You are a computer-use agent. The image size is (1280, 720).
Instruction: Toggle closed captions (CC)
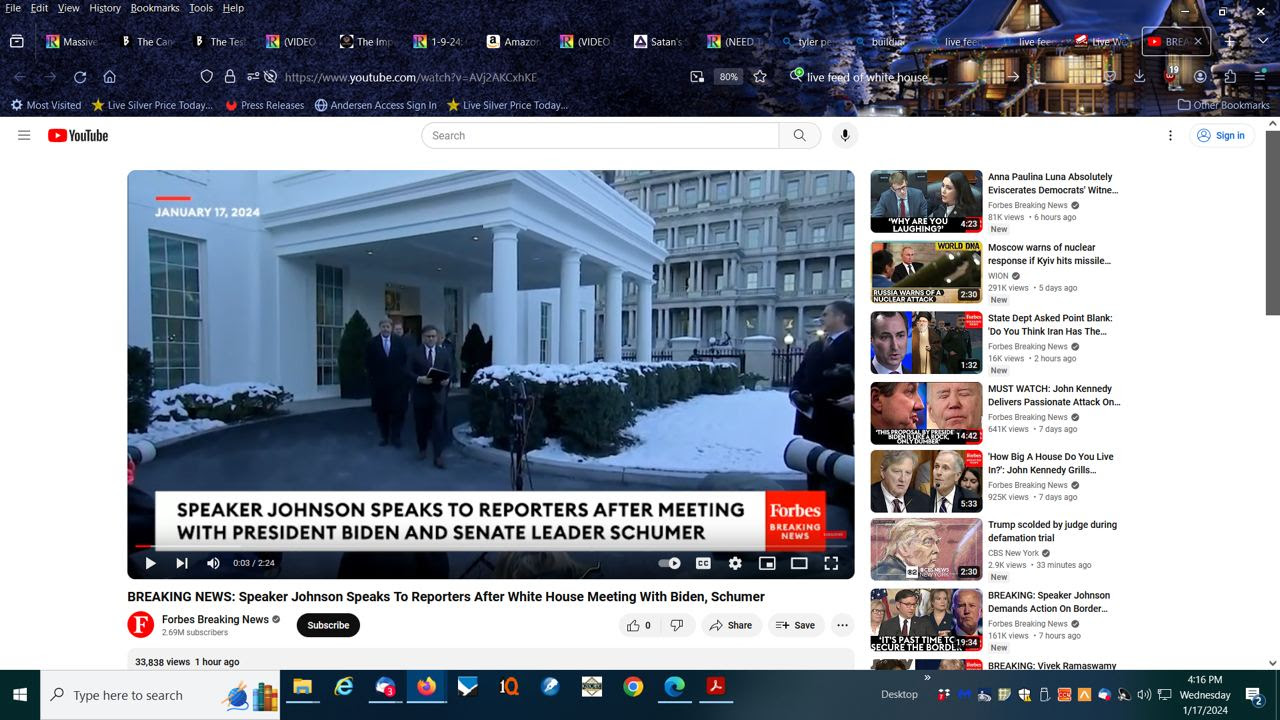coord(703,563)
